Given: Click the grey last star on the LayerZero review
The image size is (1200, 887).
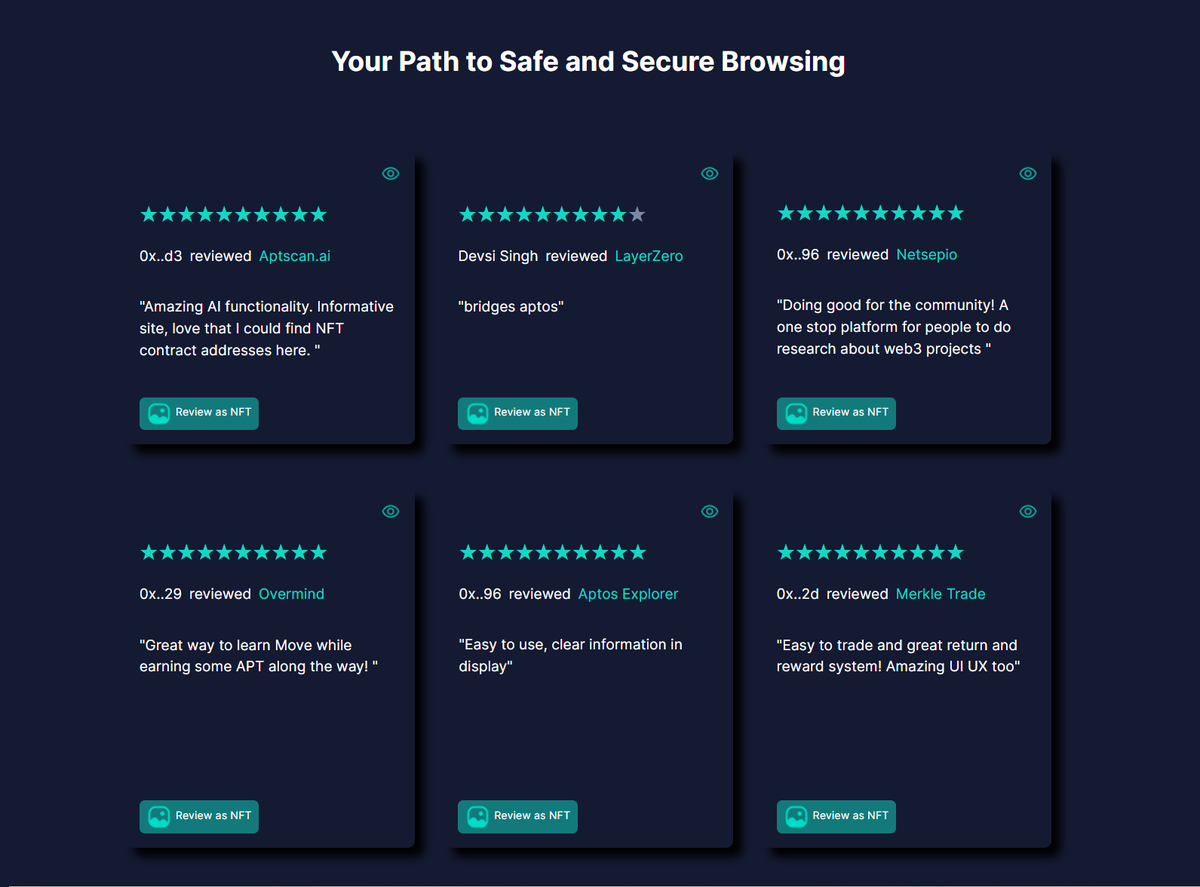Looking at the screenshot, I should pos(637,214).
